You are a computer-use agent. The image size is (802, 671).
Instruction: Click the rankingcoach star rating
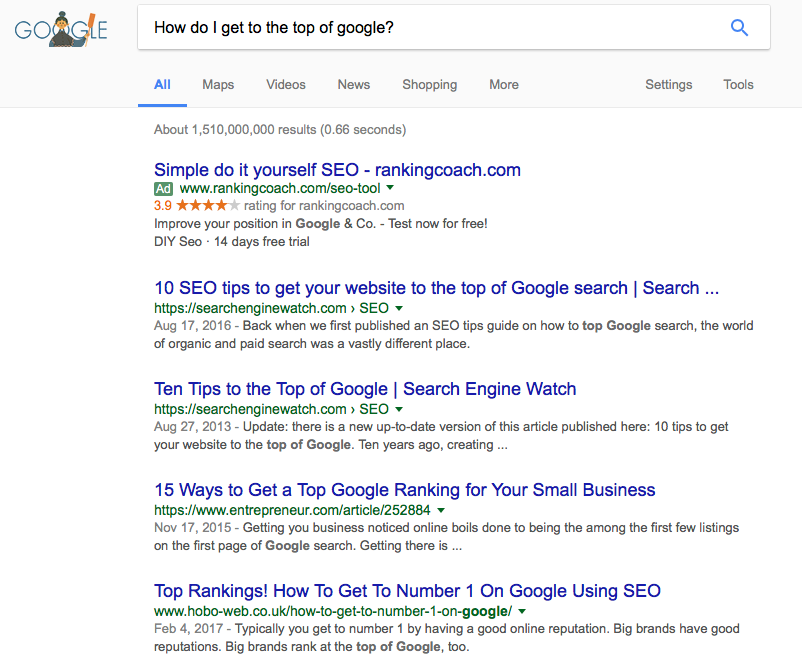click(208, 206)
